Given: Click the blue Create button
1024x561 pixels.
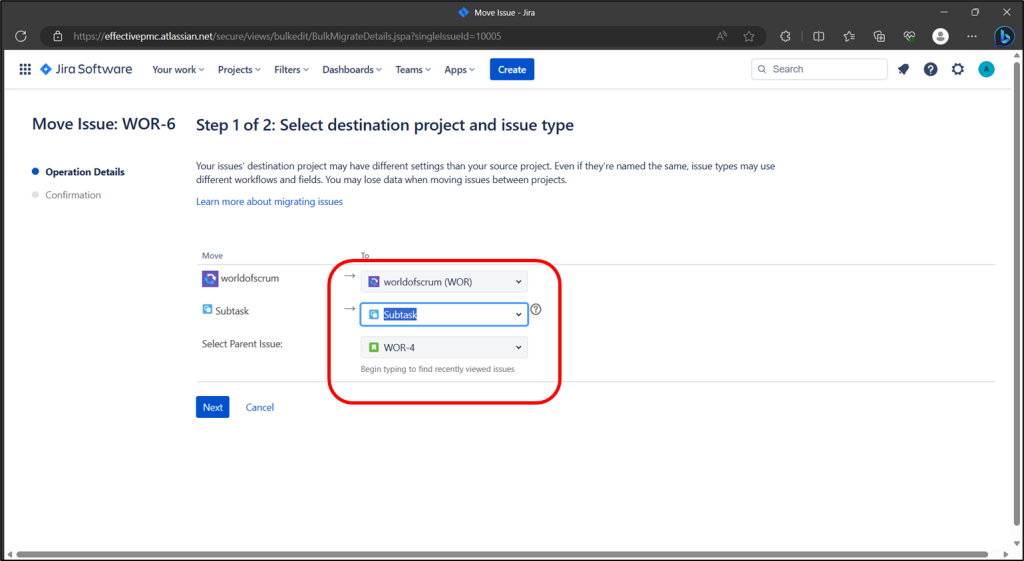Looking at the screenshot, I should click(512, 69).
